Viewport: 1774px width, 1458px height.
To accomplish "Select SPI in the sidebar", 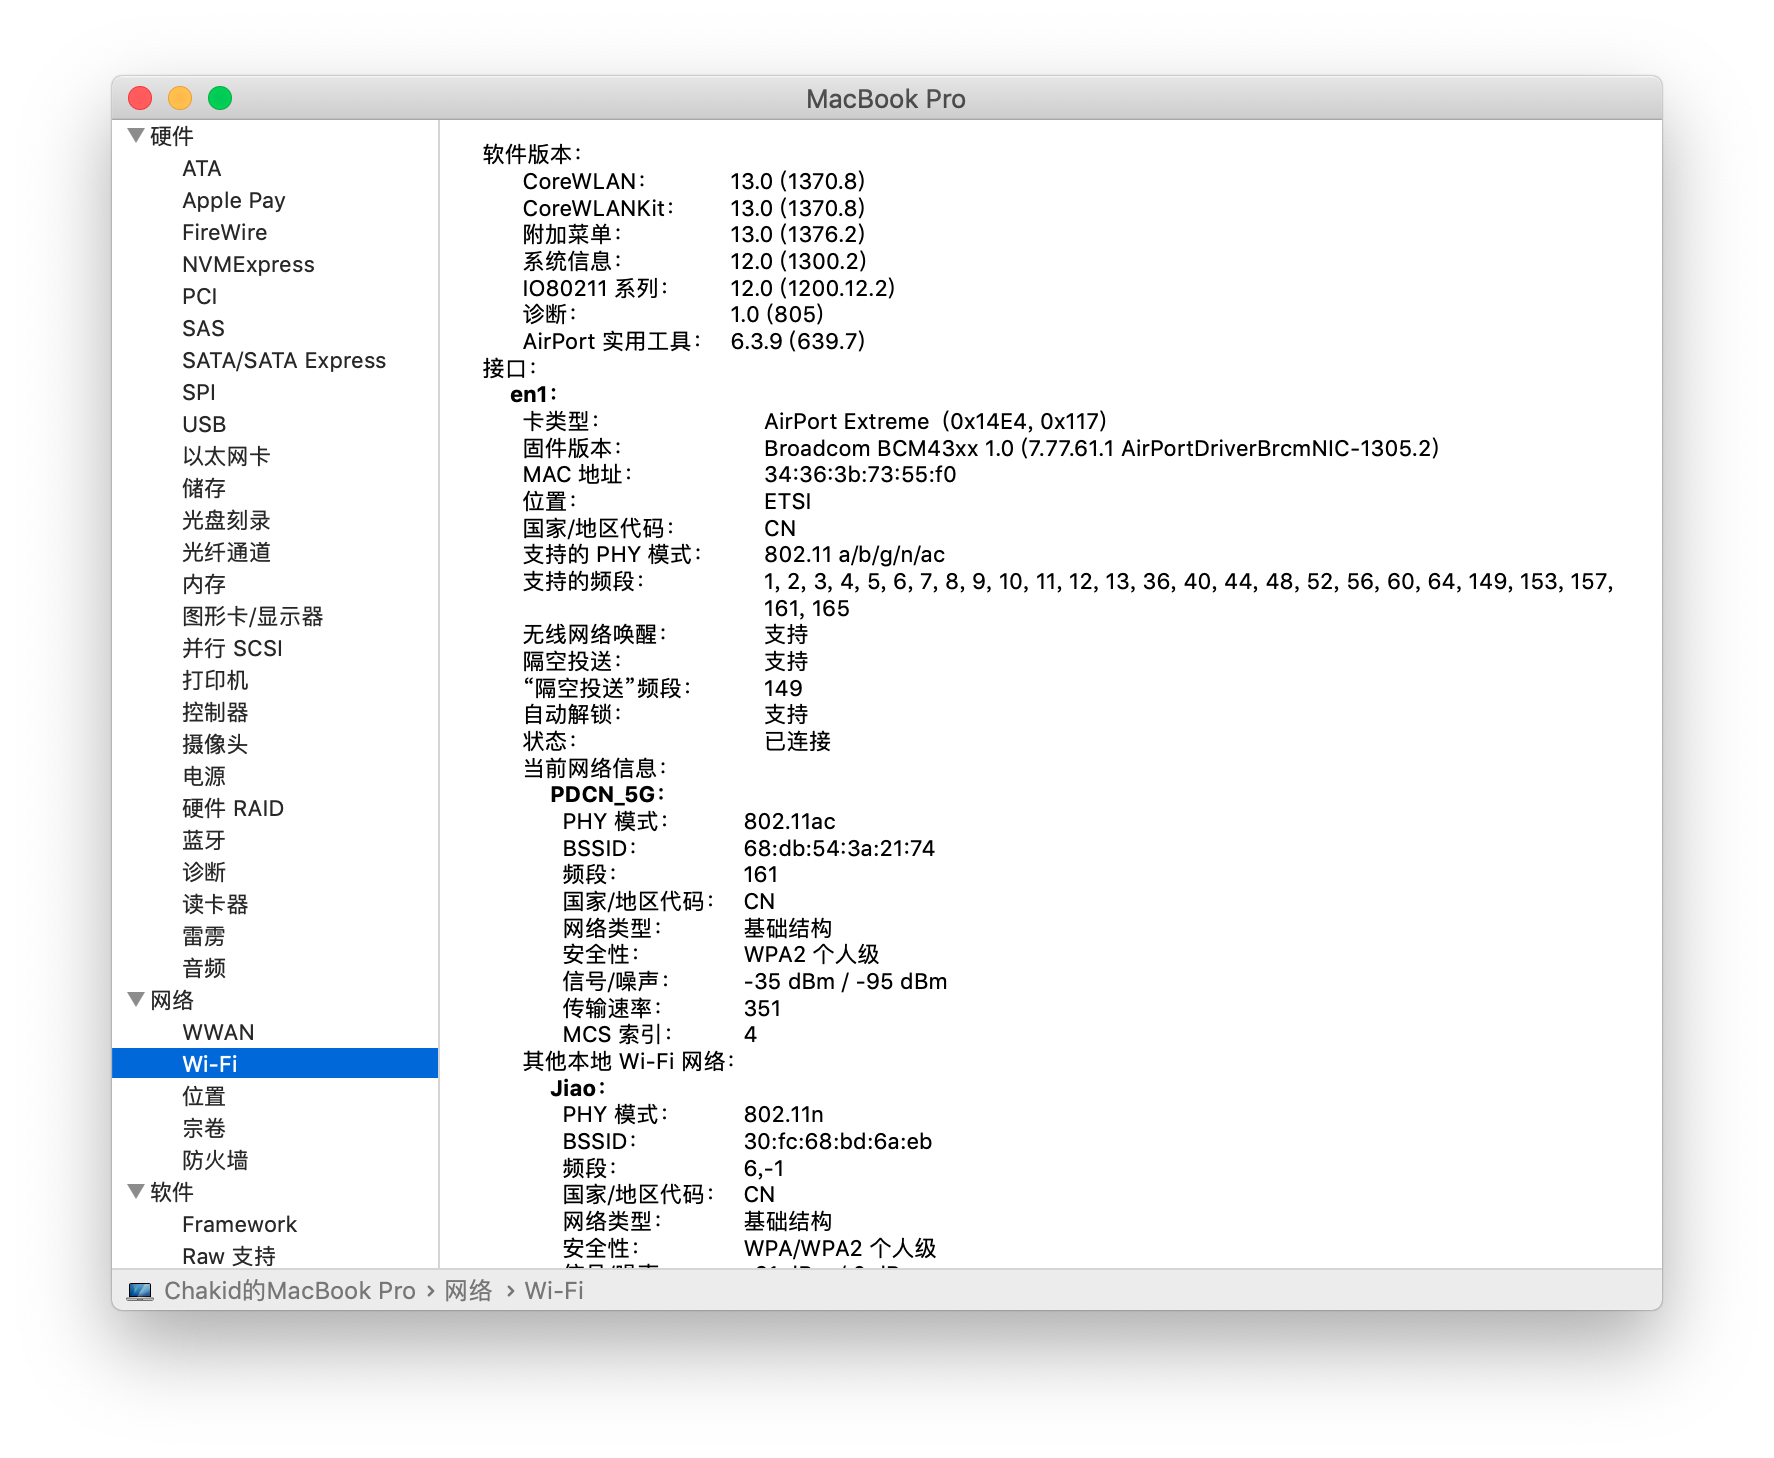I will [x=199, y=392].
